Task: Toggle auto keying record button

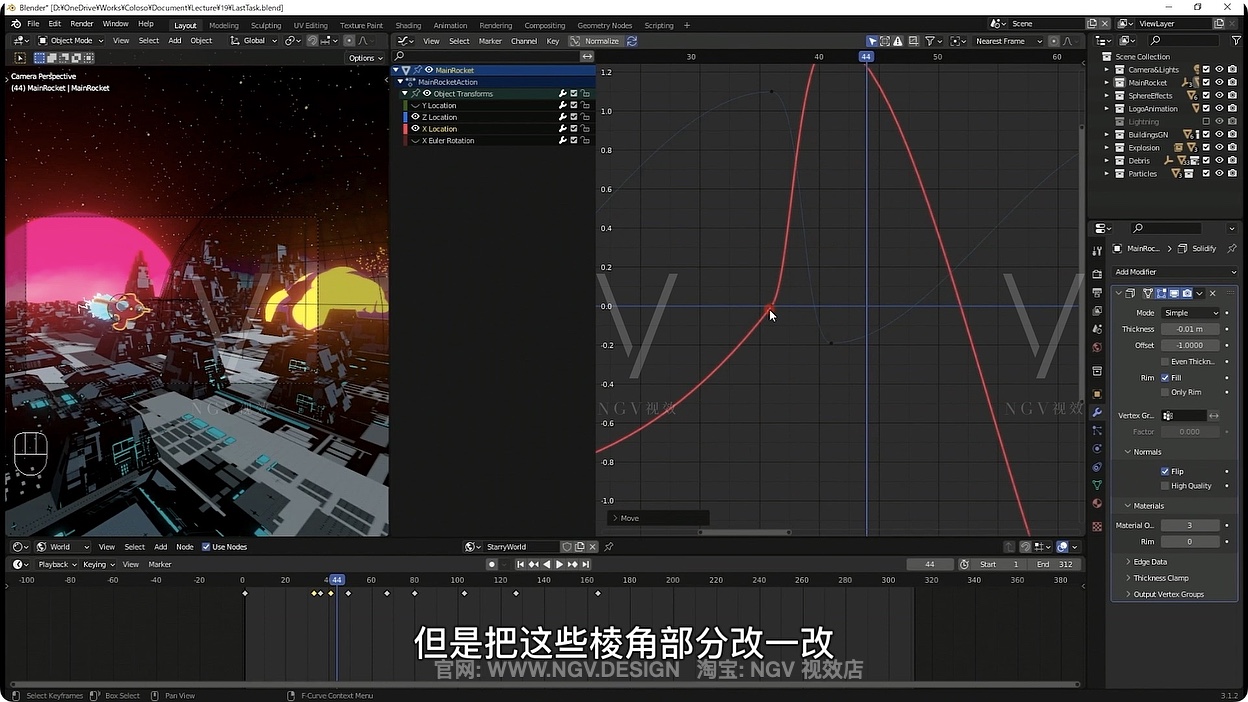Action: click(492, 564)
